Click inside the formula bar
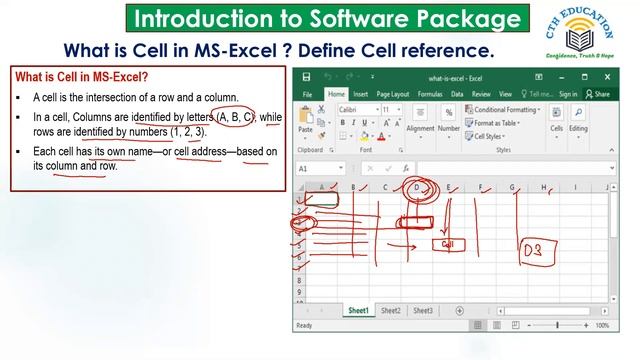Screen dimensions: 640x360 pyautogui.click(x=512, y=169)
